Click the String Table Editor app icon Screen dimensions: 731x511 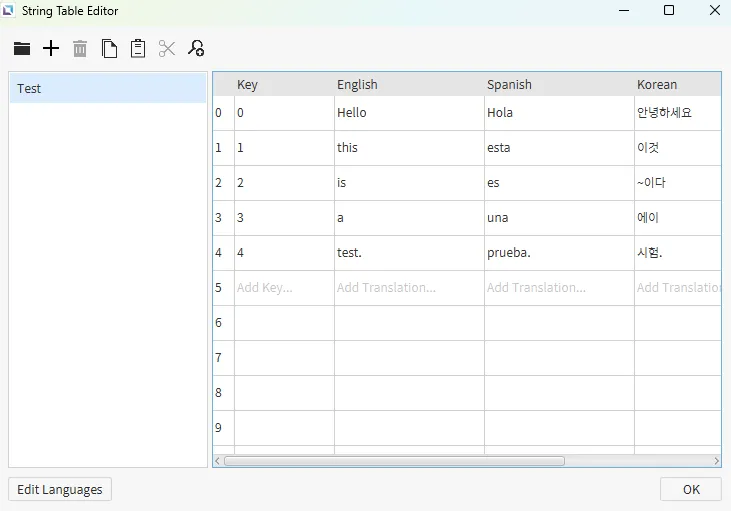click(x=10, y=11)
